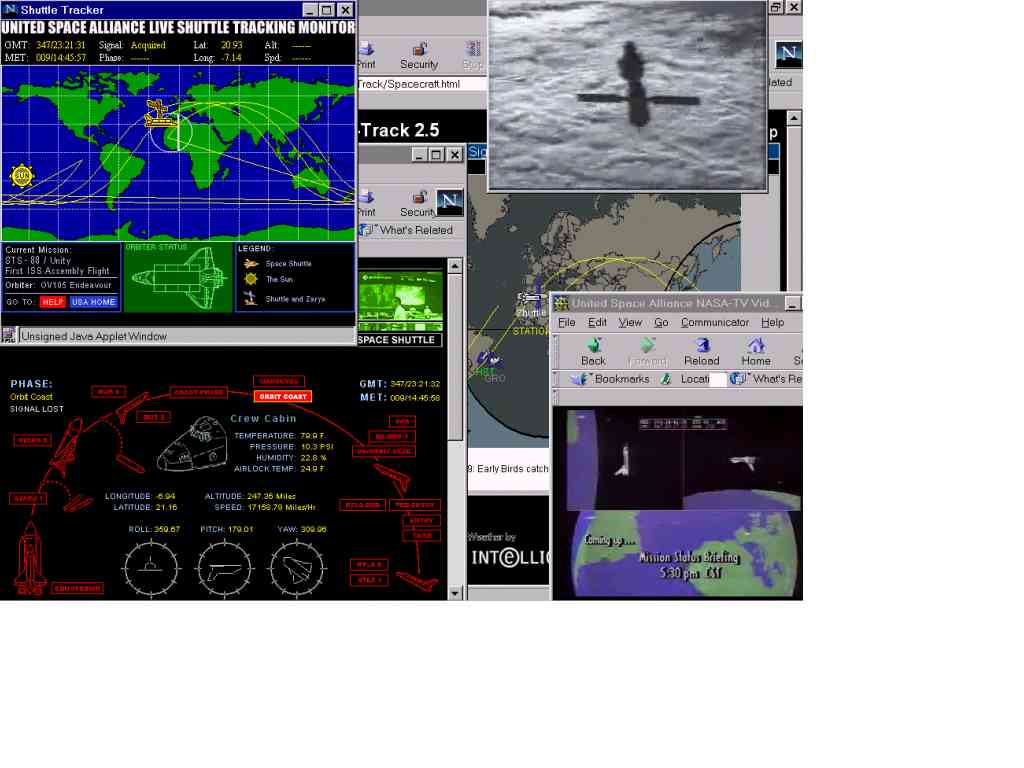Click the green orbiter status diagram
The height and width of the screenshot is (768, 1024).
(x=178, y=278)
